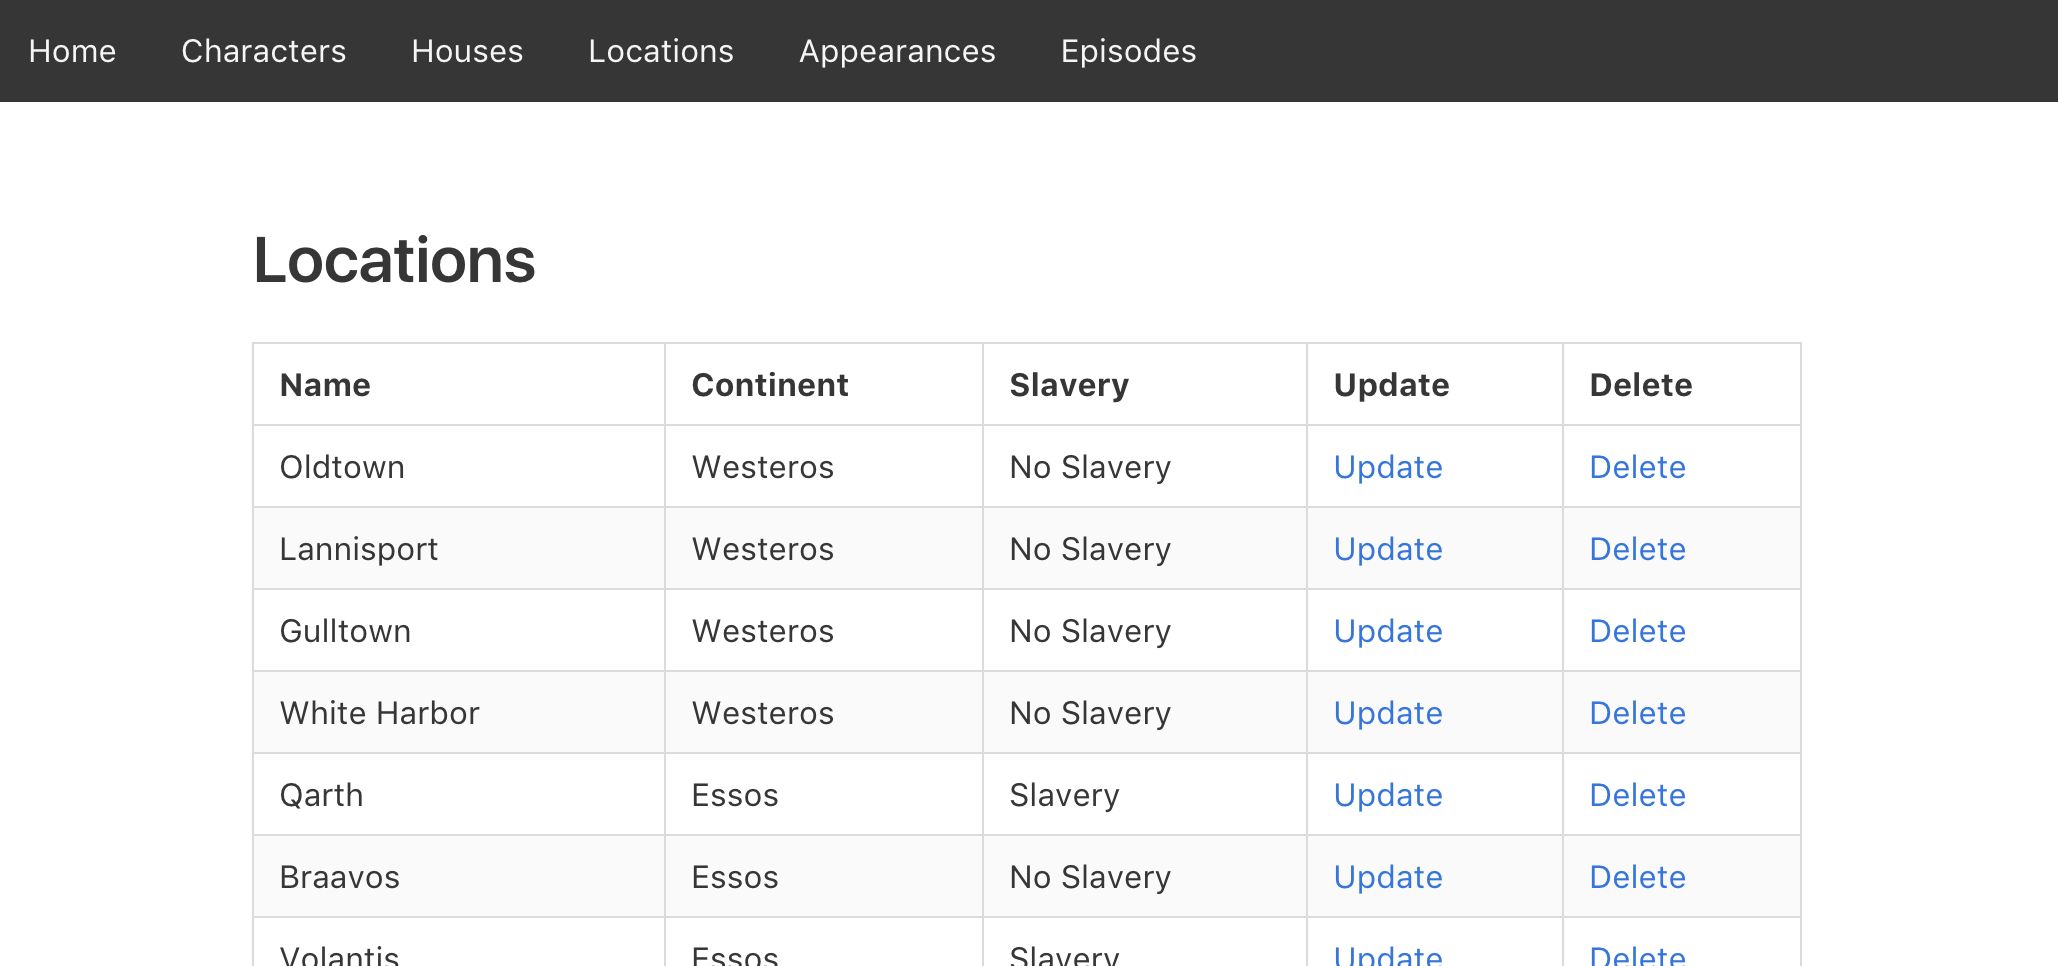The width and height of the screenshot is (2058, 966).
Task: Update the Volantis entry
Action: (1388, 955)
